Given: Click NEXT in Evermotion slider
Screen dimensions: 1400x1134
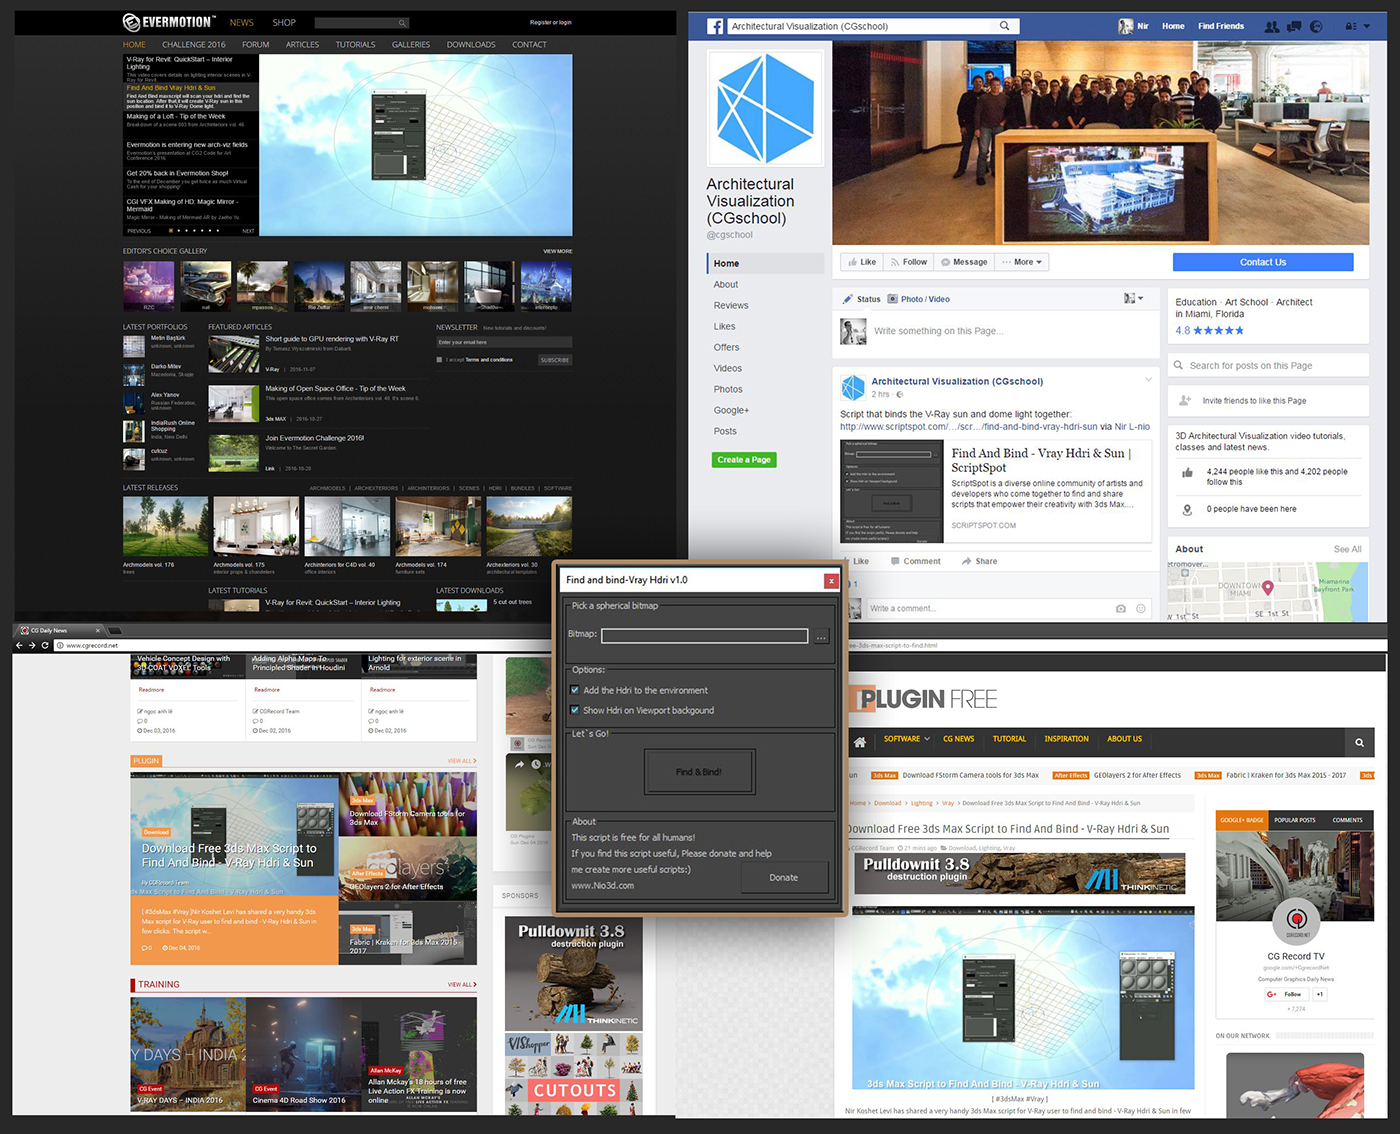Looking at the screenshot, I should [x=248, y=231].
